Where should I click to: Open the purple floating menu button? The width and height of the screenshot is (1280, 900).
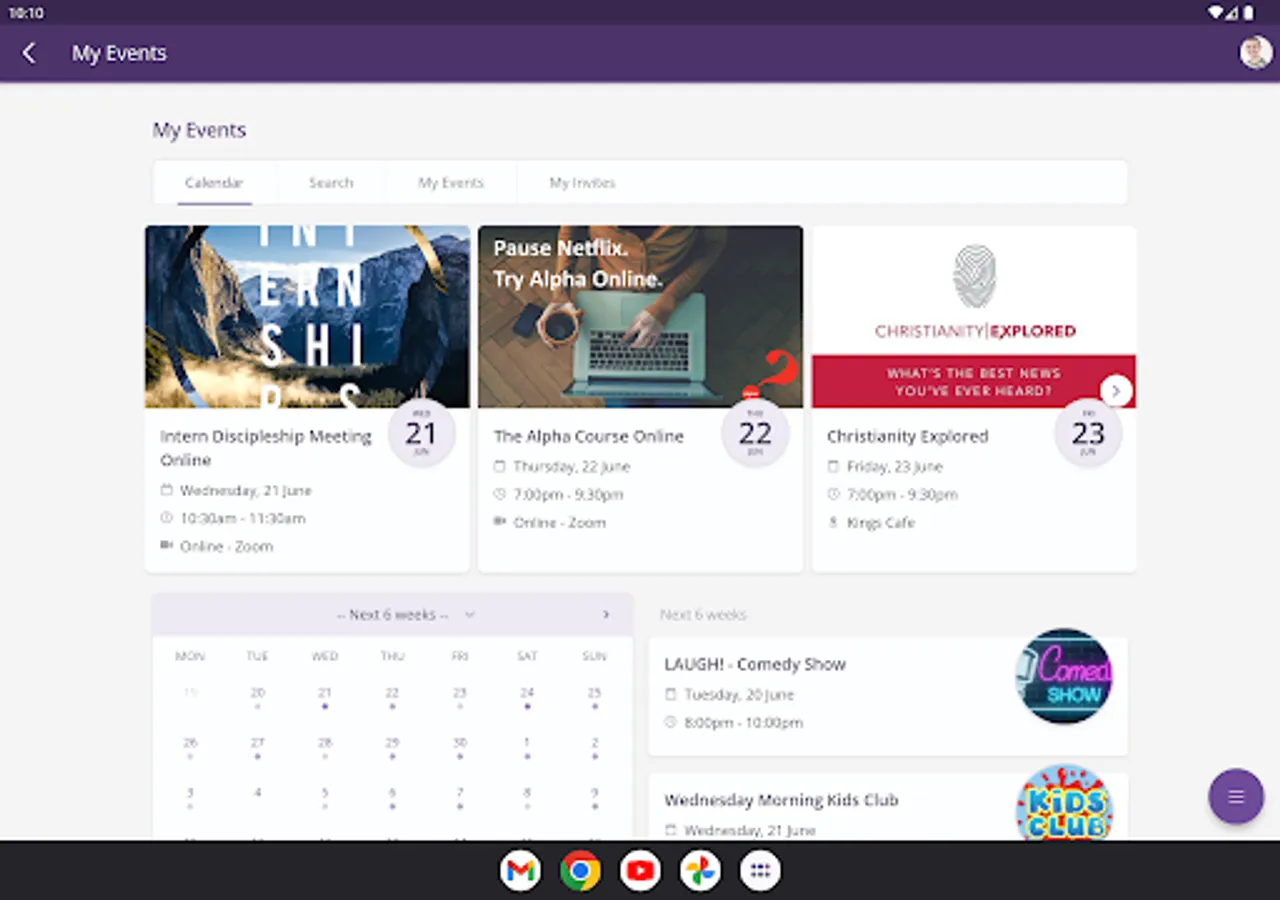tap(1236, 796)
